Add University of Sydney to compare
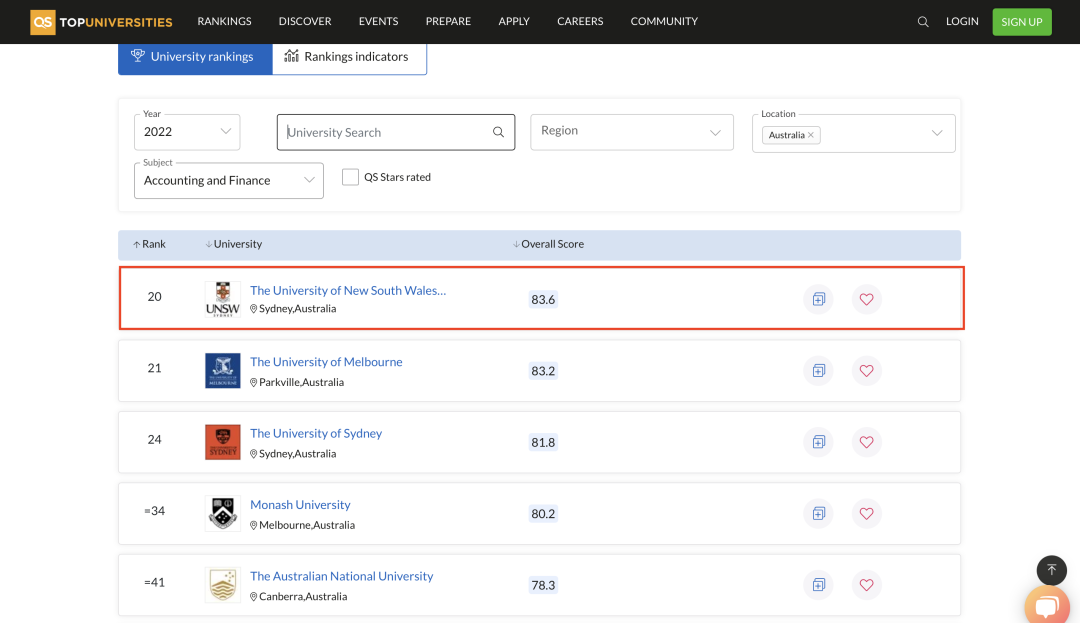Viewport: 1080px width, 623px height. coord(818,442)
